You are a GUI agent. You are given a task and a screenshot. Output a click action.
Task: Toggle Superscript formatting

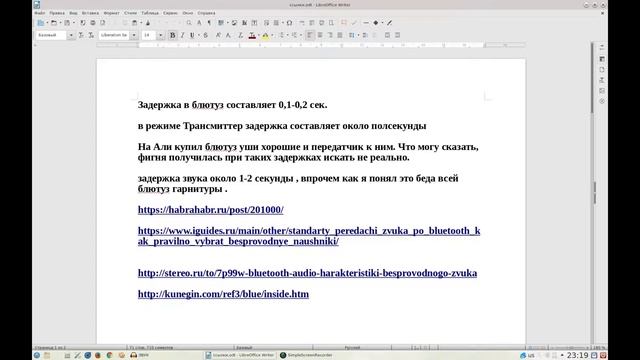click(x=218, y=35)
